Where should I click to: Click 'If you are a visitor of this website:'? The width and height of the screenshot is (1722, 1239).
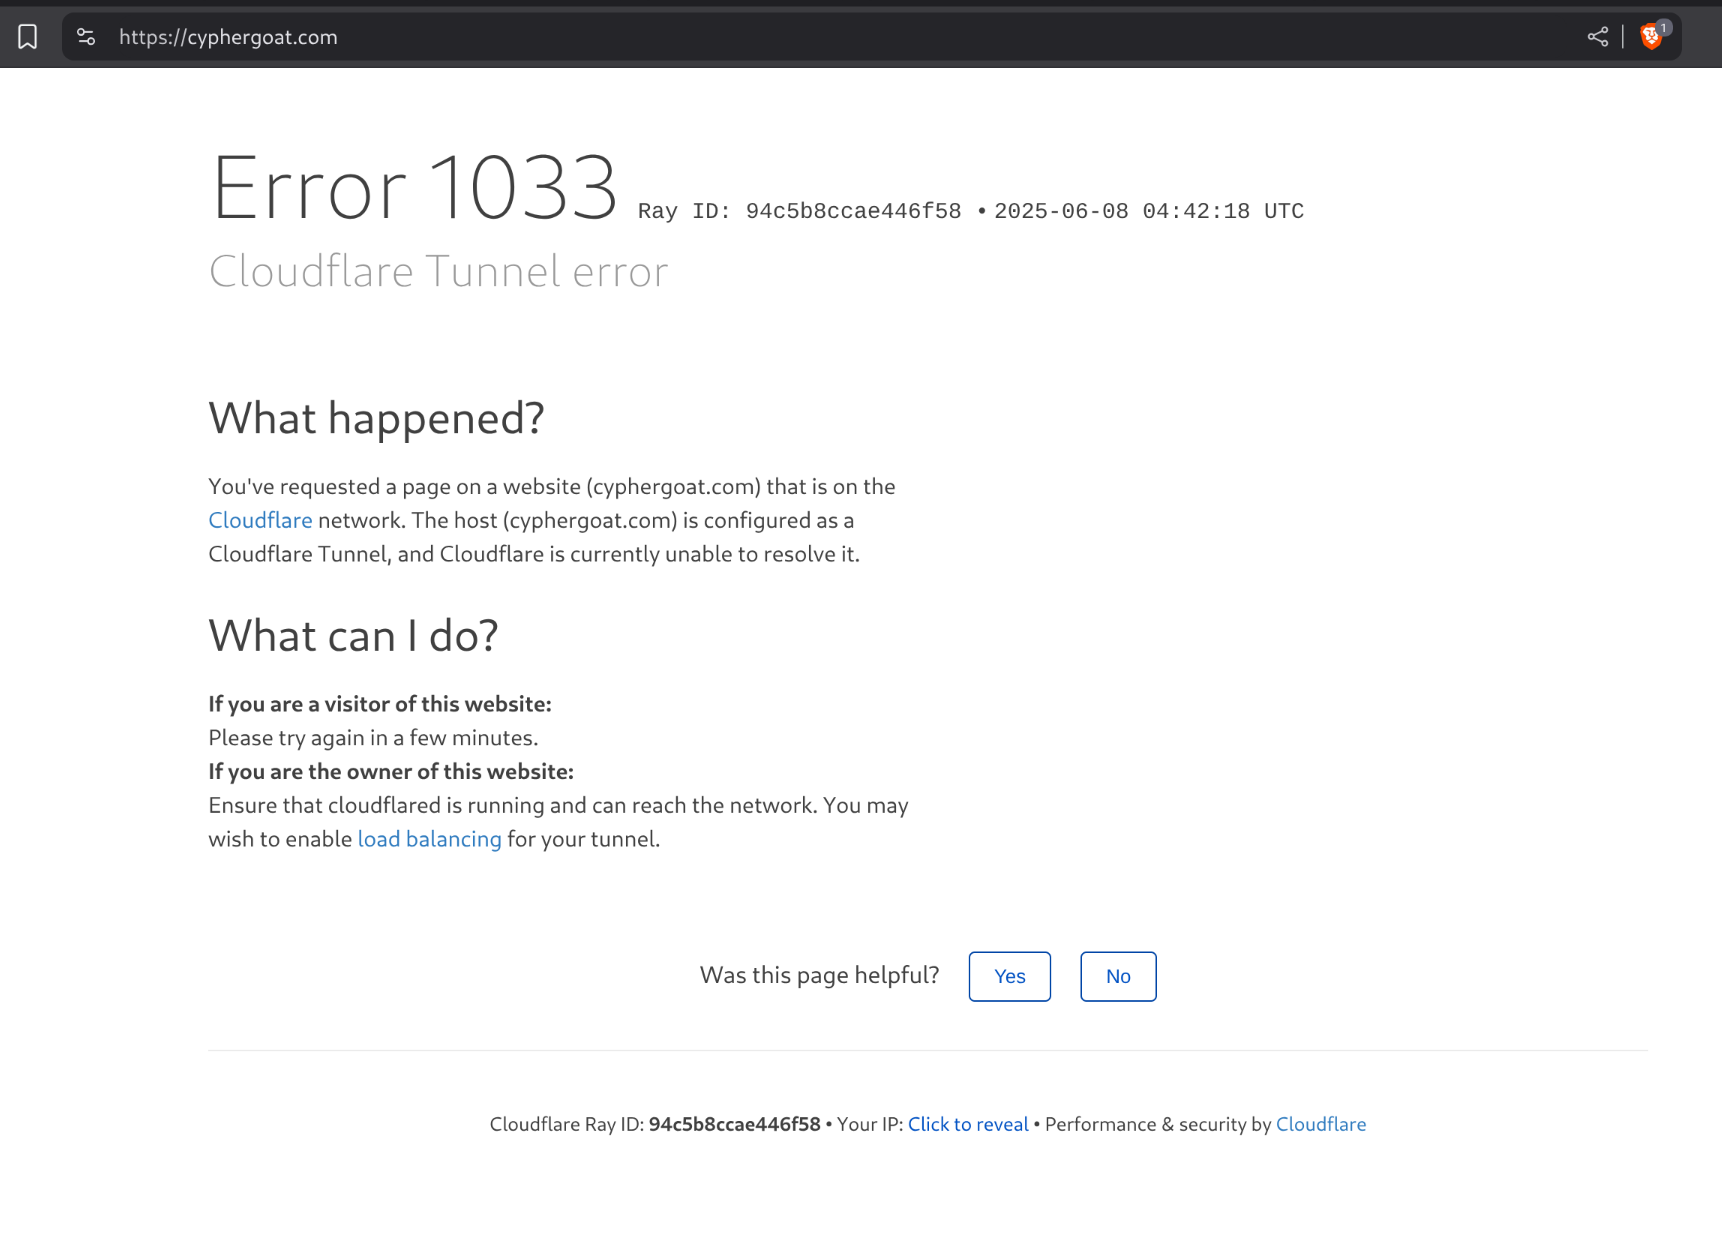[380, 704]
